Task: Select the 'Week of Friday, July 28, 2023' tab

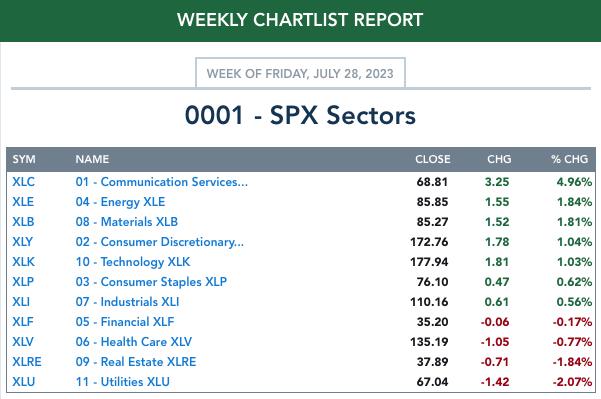Action: click(300, 73)
